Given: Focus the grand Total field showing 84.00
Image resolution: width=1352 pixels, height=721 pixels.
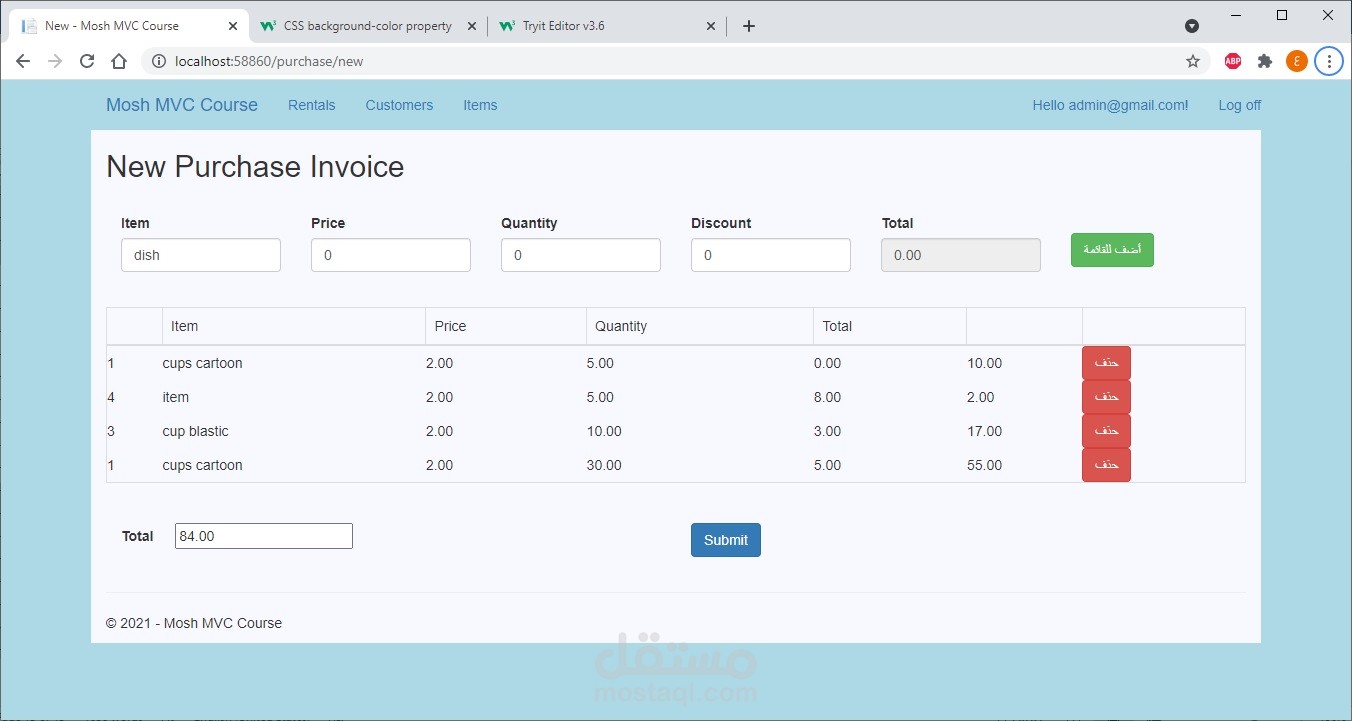Looking at the screenshot, I should click(264, 536).
